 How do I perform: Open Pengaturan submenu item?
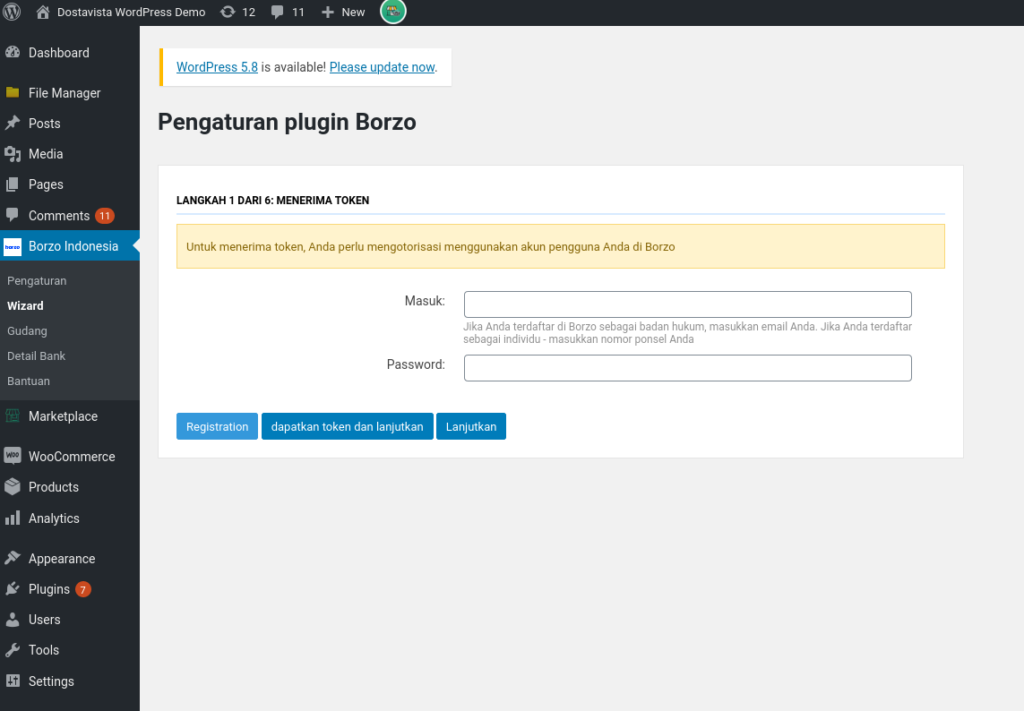click(x=37, y=281)
